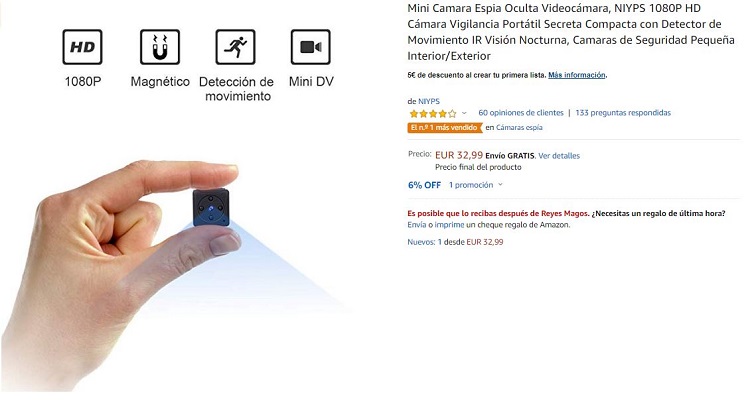
Task: Click the HD 1080P icon
Action: 82,47
